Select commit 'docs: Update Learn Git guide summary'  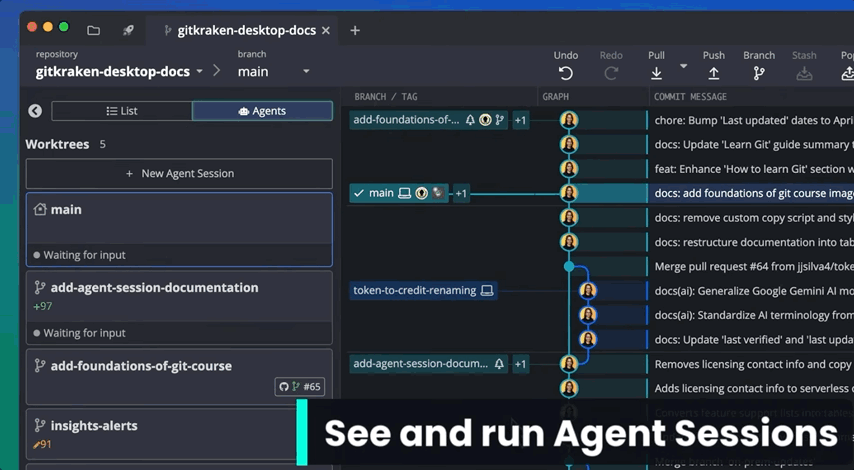[x=752, y=144]
